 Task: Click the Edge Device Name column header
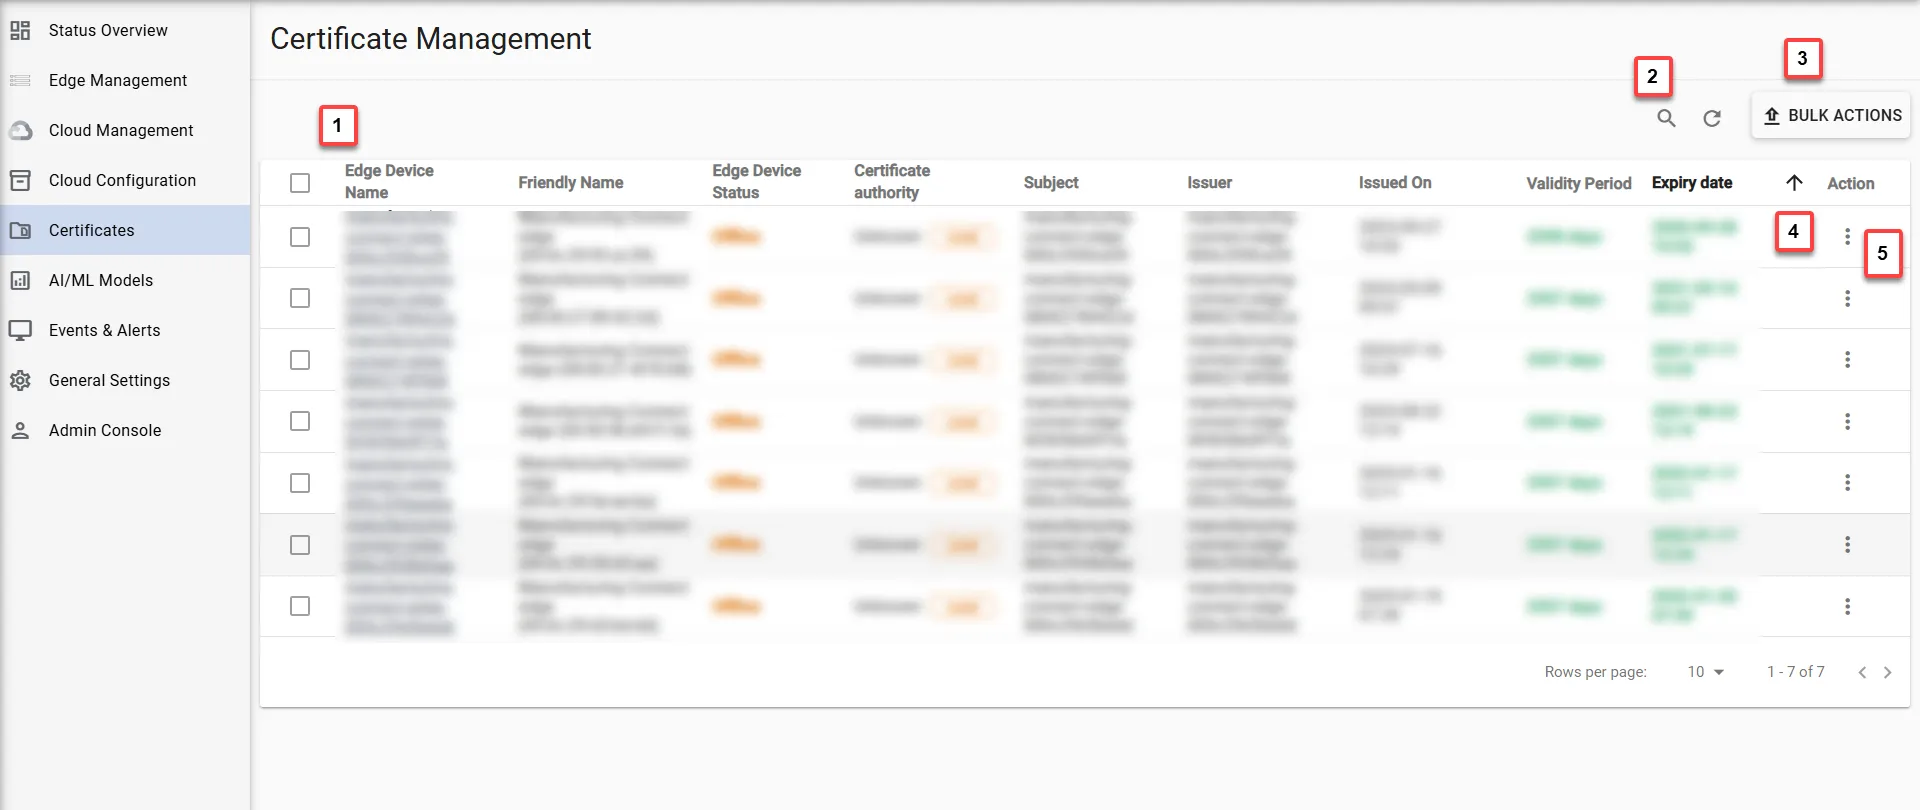389,182
